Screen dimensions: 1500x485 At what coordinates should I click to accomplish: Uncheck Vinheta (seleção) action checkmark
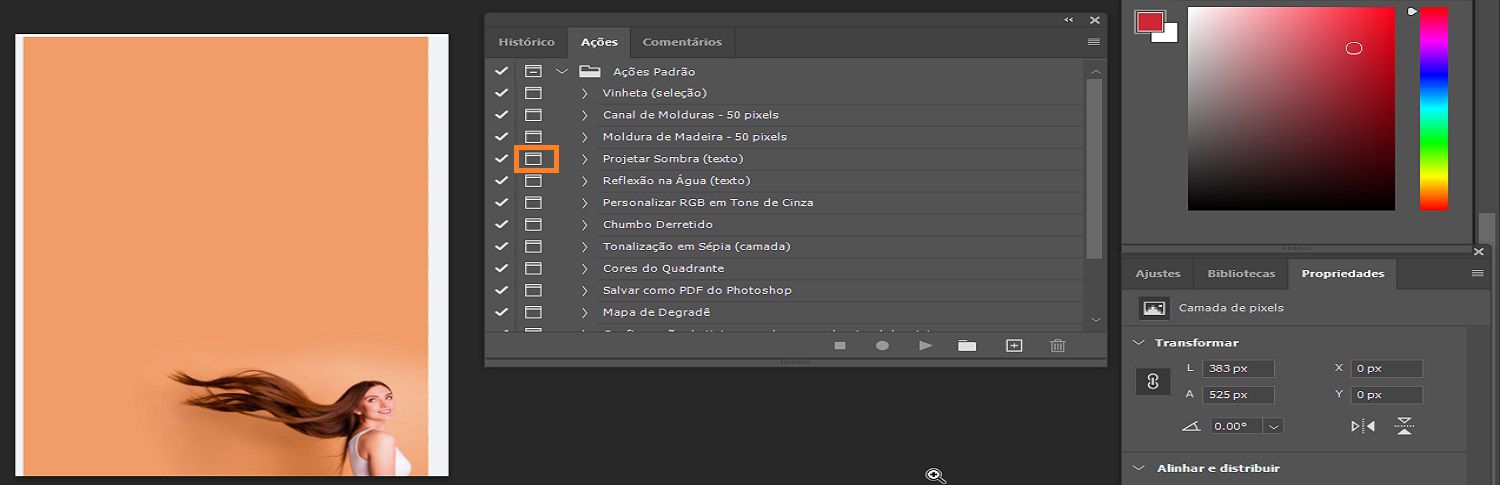pyautogui.click(x=502, y=93)
